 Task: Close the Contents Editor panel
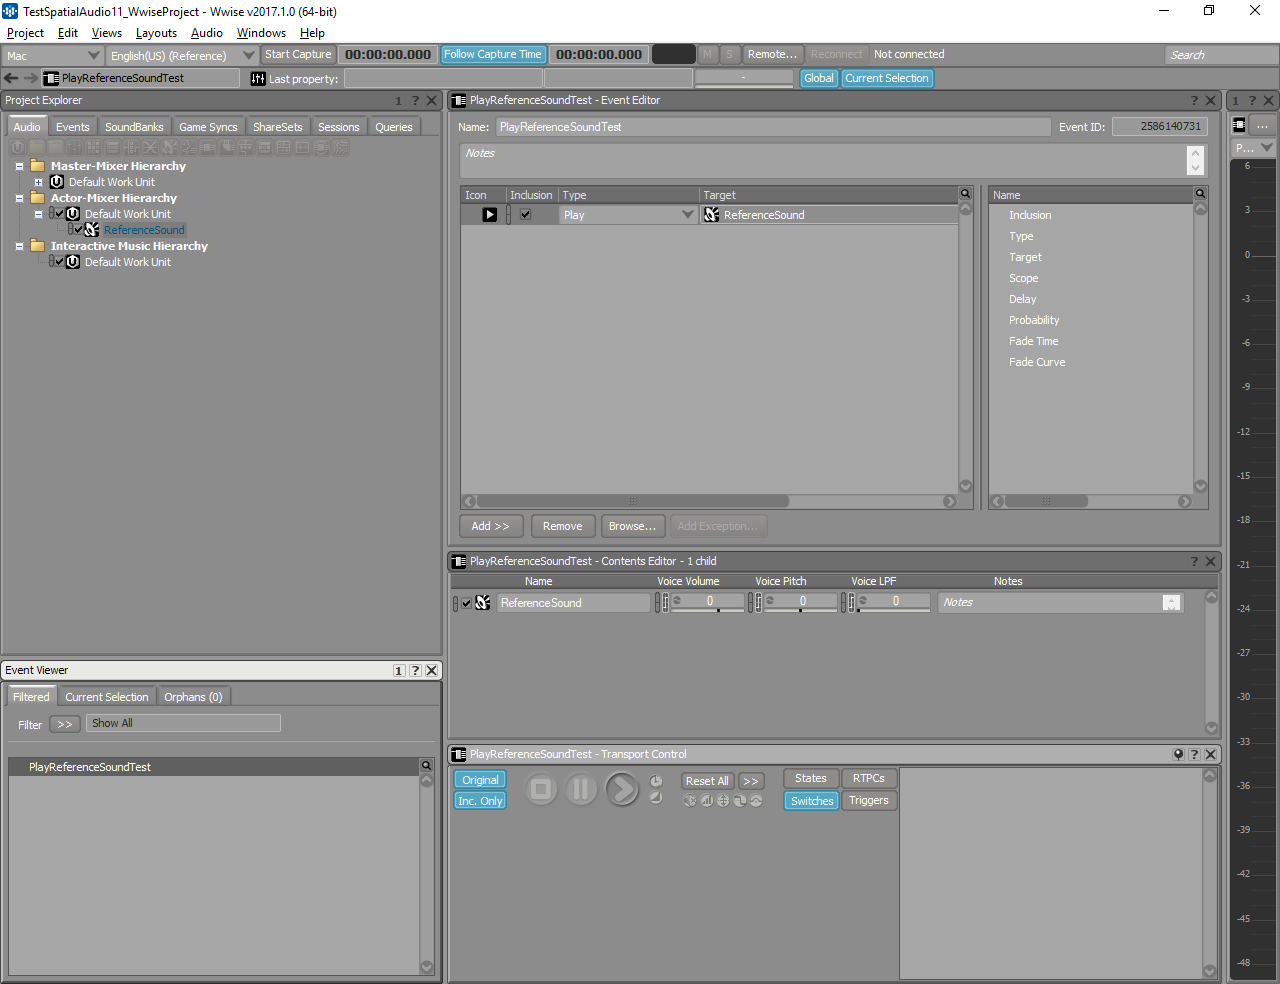(1211, 562)
